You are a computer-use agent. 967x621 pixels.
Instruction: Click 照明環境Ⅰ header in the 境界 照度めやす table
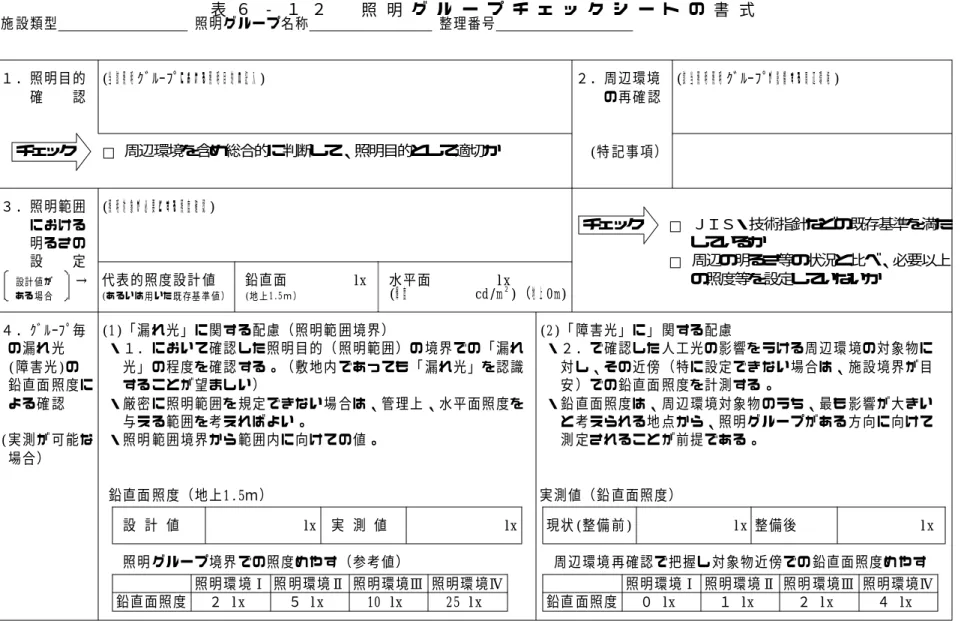click(x=229, y=583)
